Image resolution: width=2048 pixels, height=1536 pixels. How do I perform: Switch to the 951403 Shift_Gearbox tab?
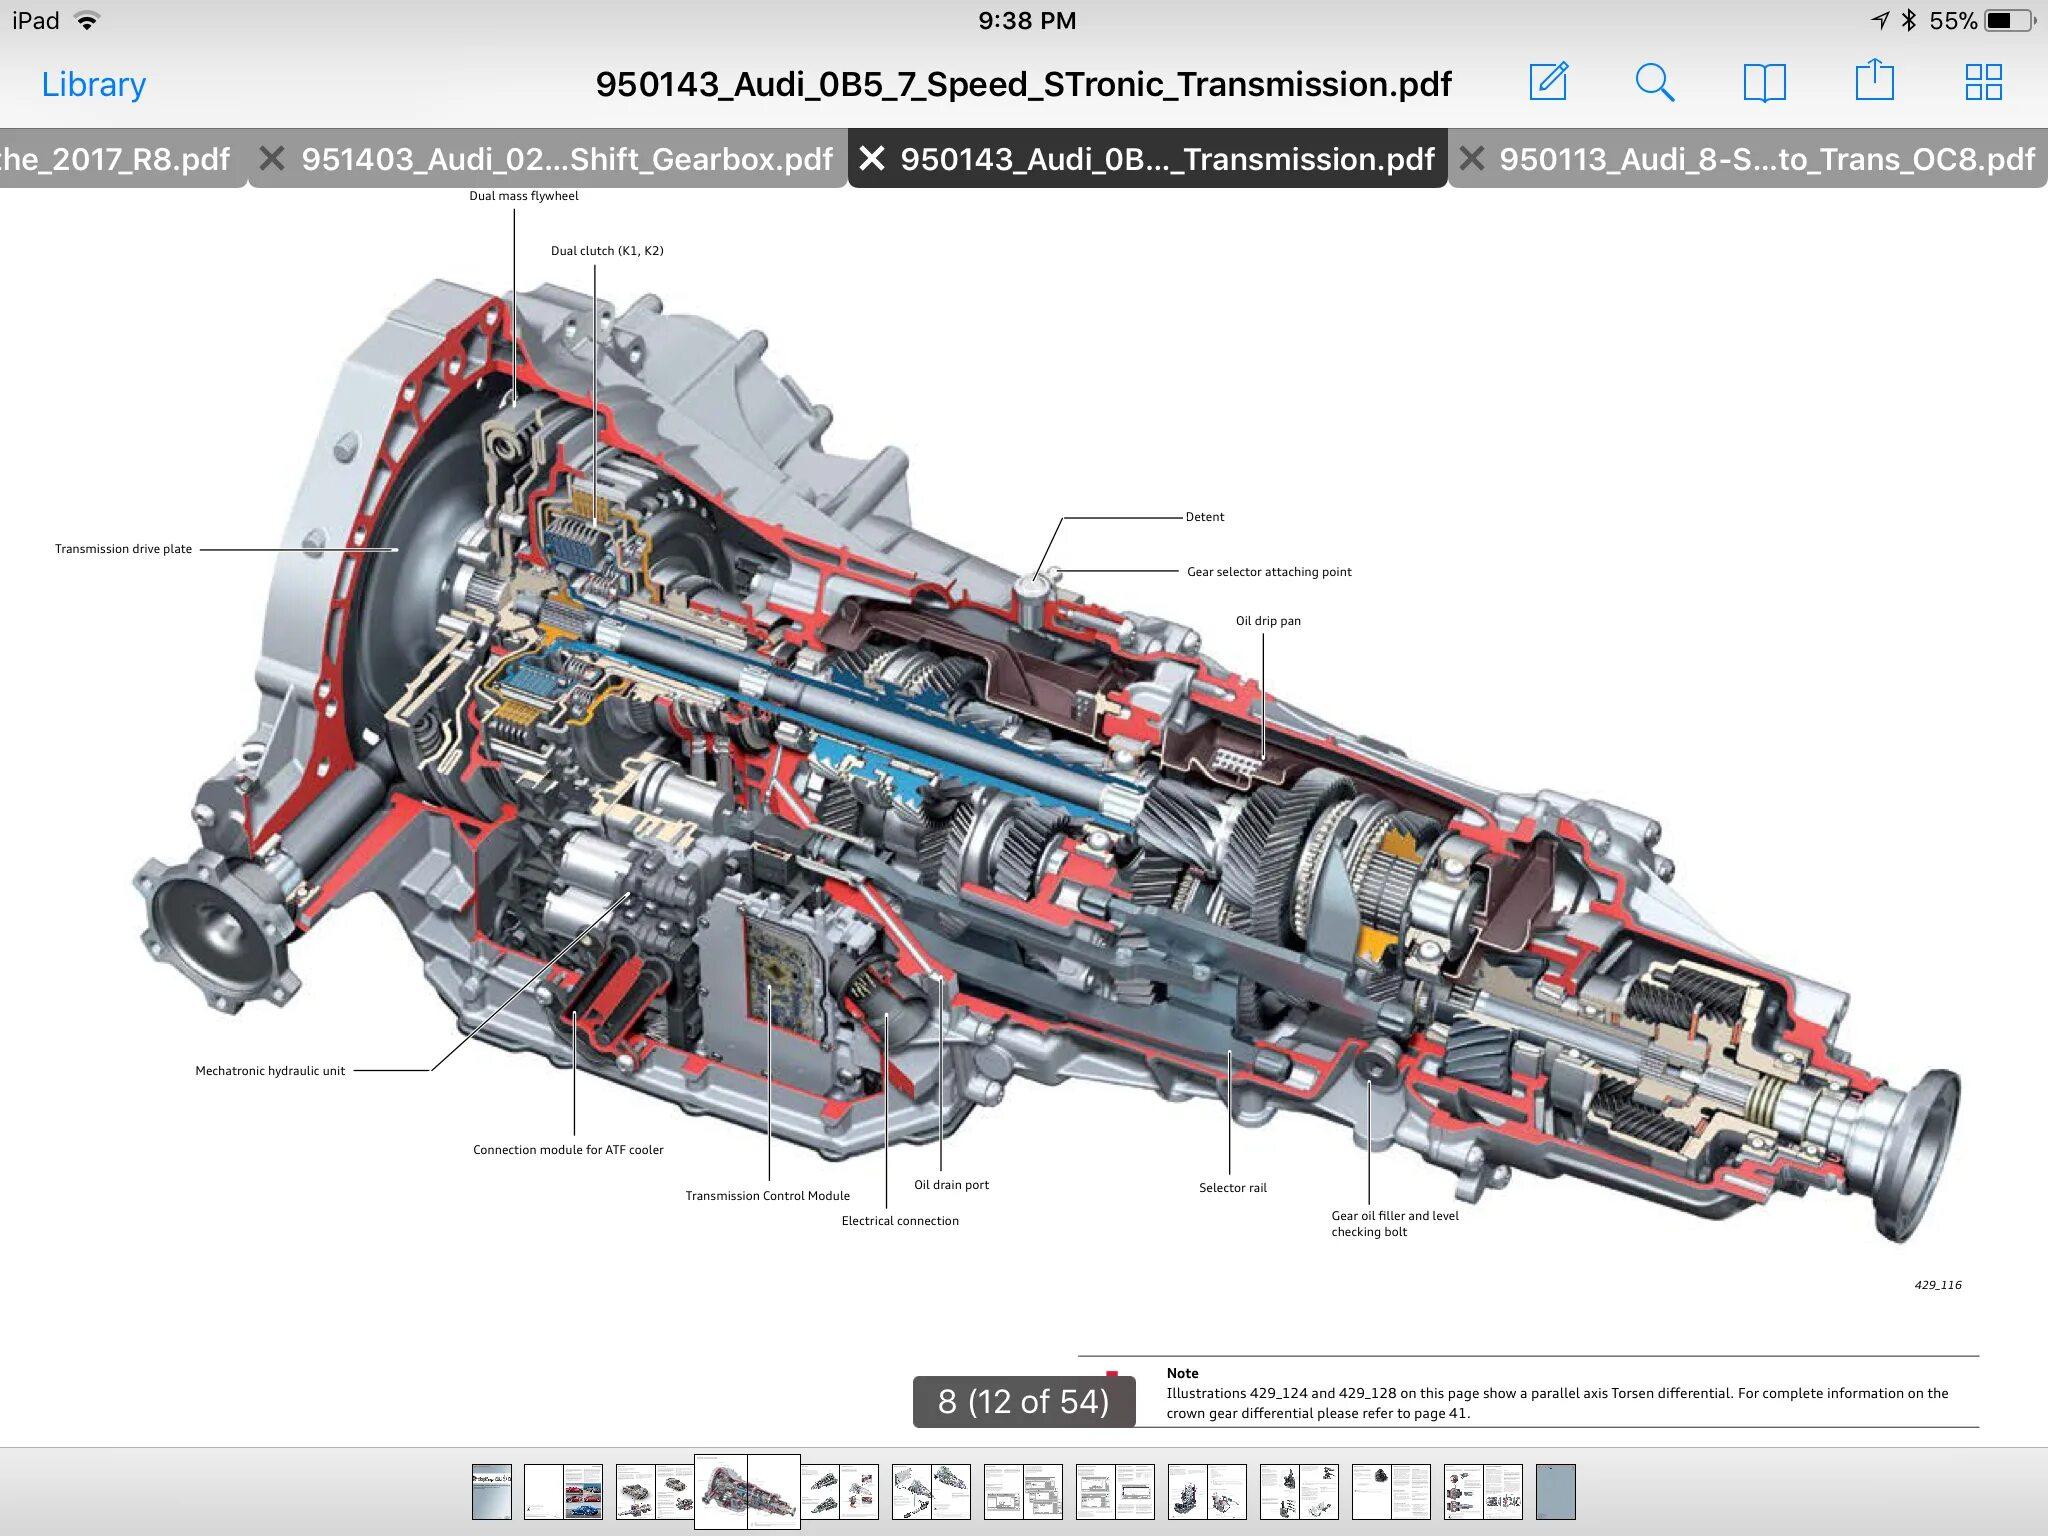click(566, 158)
